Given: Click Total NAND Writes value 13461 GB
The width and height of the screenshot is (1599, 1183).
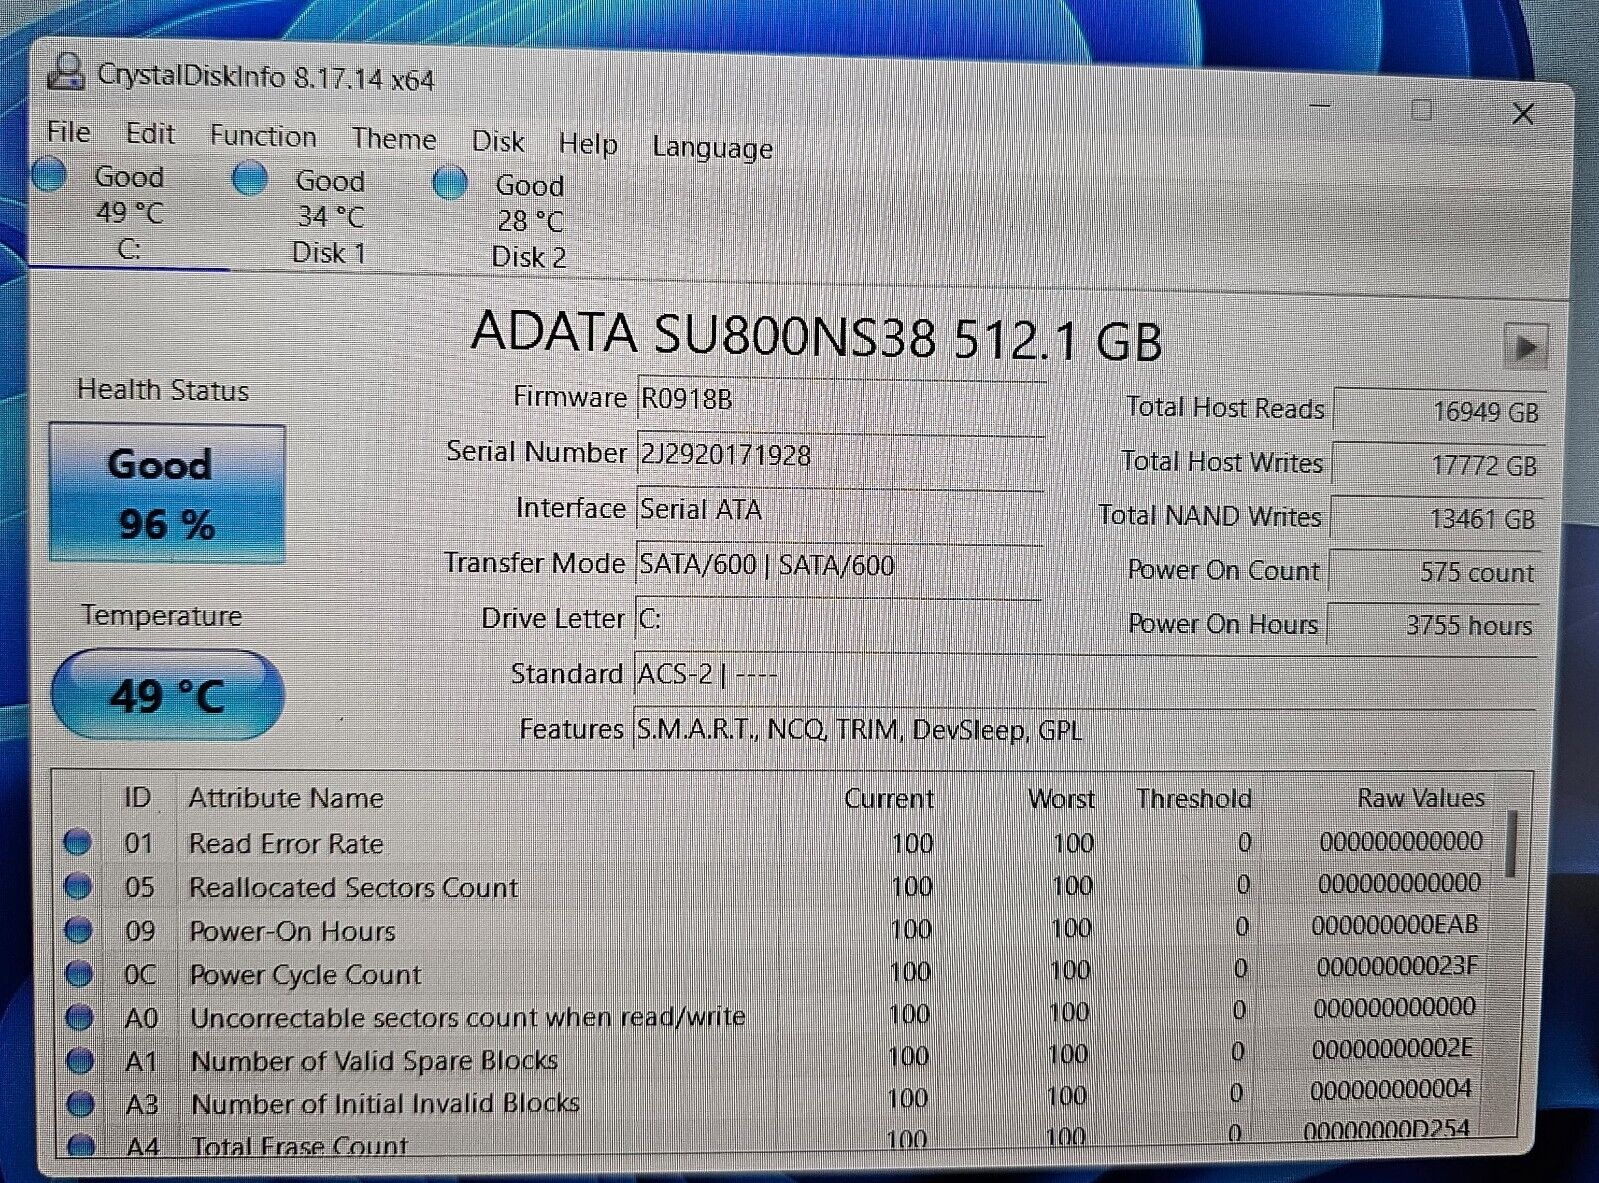Looking at the screenshot, I should 1436,518.
